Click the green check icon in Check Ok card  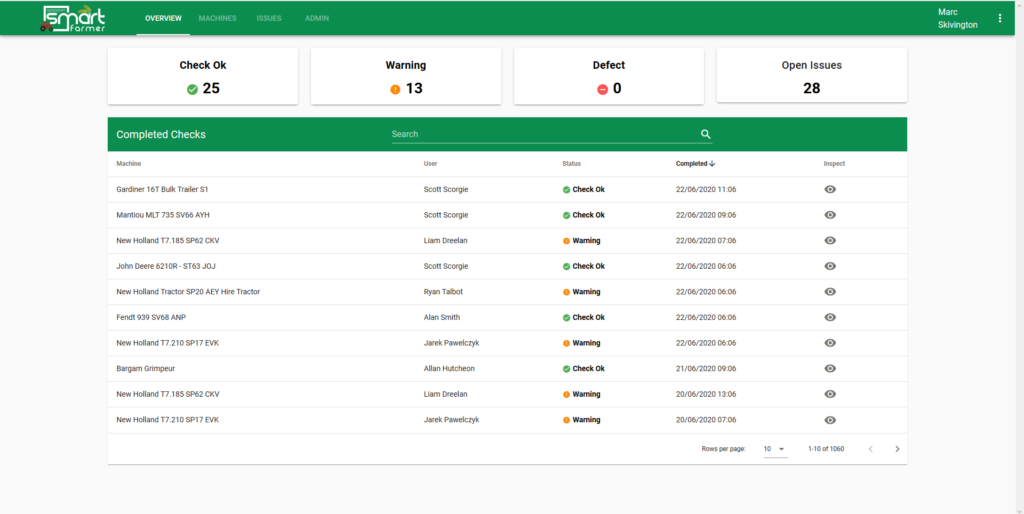click(192, 89)
